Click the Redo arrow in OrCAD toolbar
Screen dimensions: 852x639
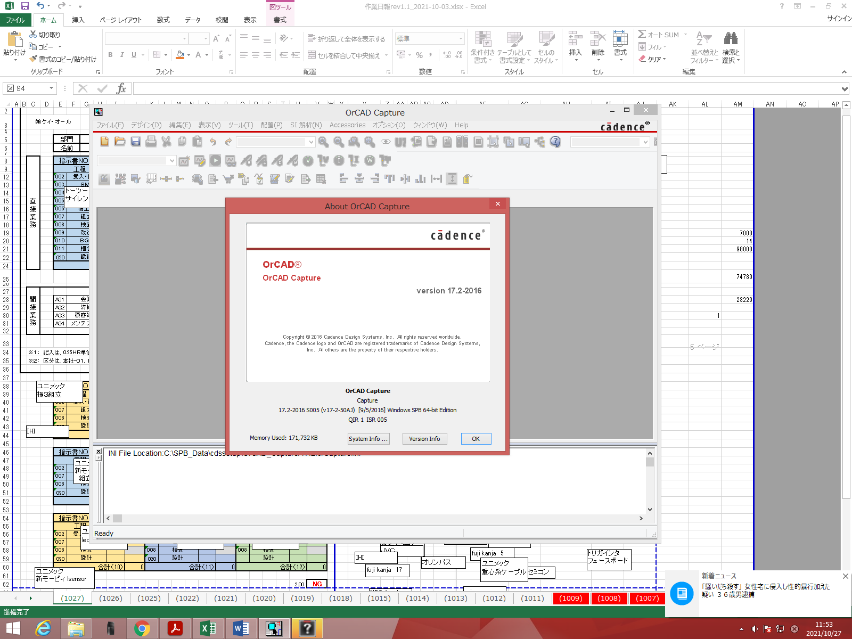pyautogui.click(x=228, y=142)
